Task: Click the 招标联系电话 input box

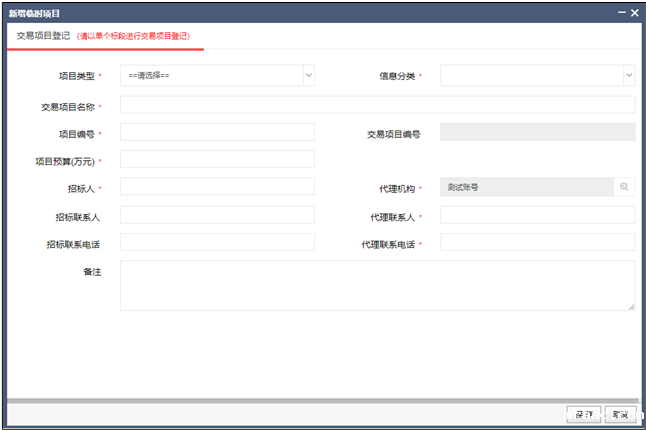Action: [217, 243]
